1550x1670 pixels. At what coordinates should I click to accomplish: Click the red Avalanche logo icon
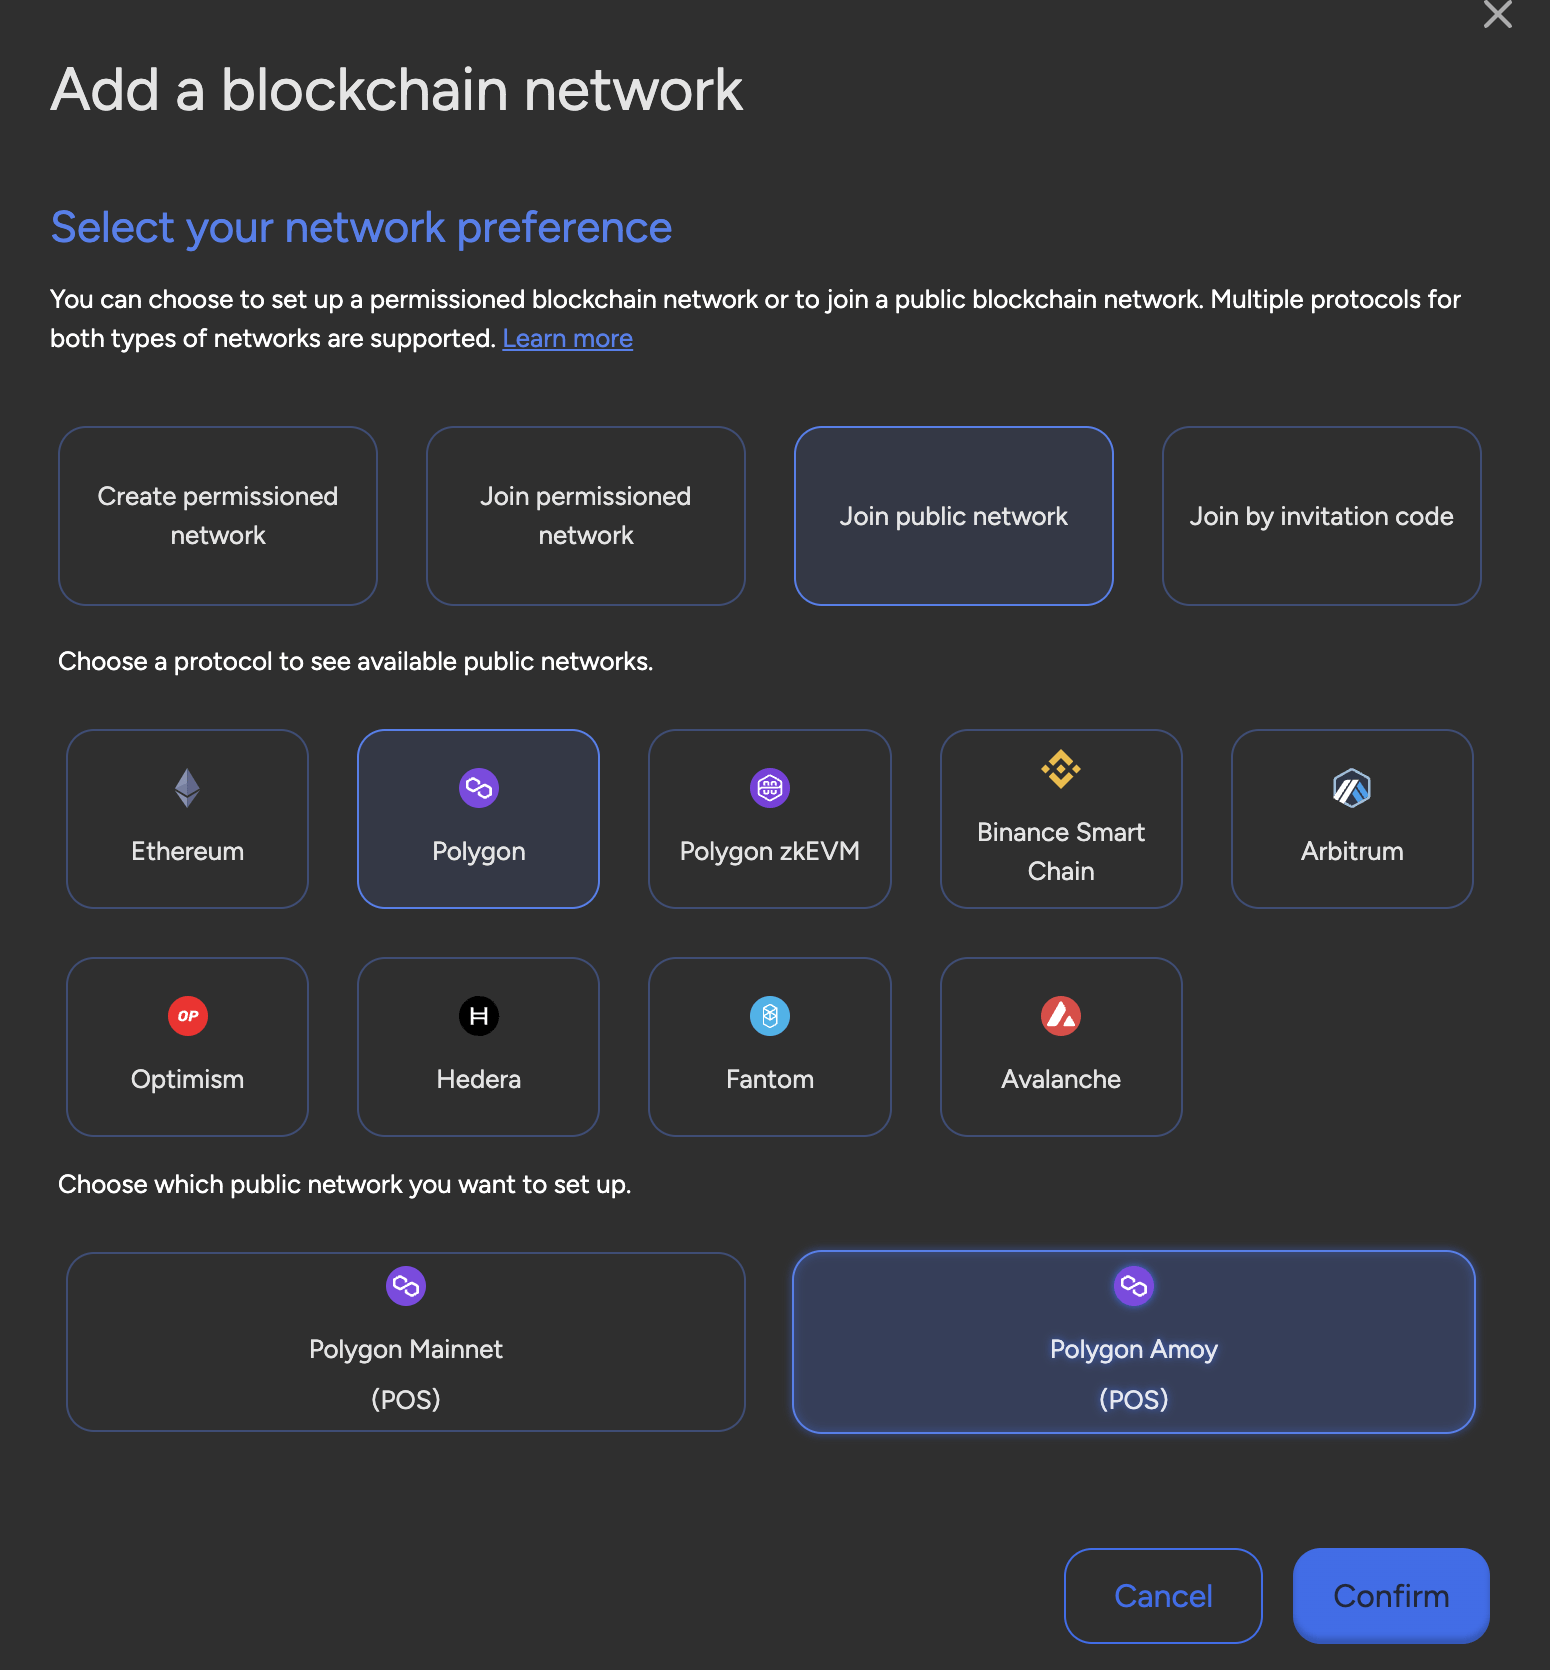(x=1061, y=1016)
